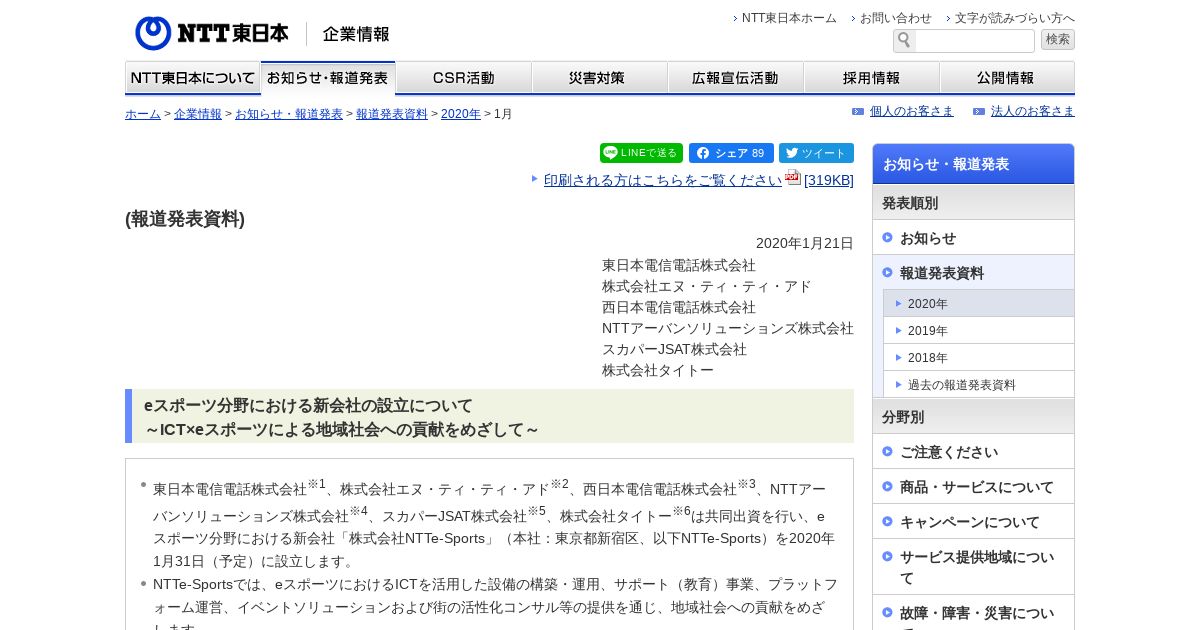The width and height of the screenshot is (1200, 630).
Task: Click 報道発表資料 breadcrumb link
Action: pos(392,114)
